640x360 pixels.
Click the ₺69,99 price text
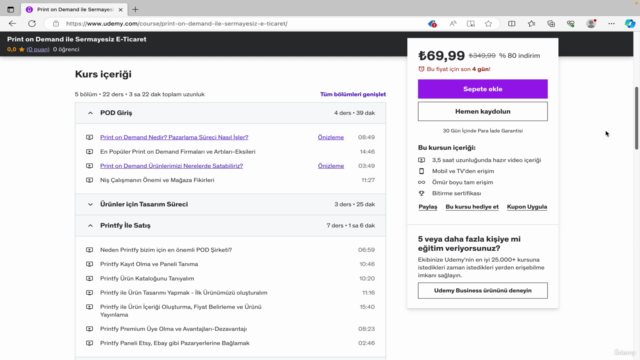441,56
